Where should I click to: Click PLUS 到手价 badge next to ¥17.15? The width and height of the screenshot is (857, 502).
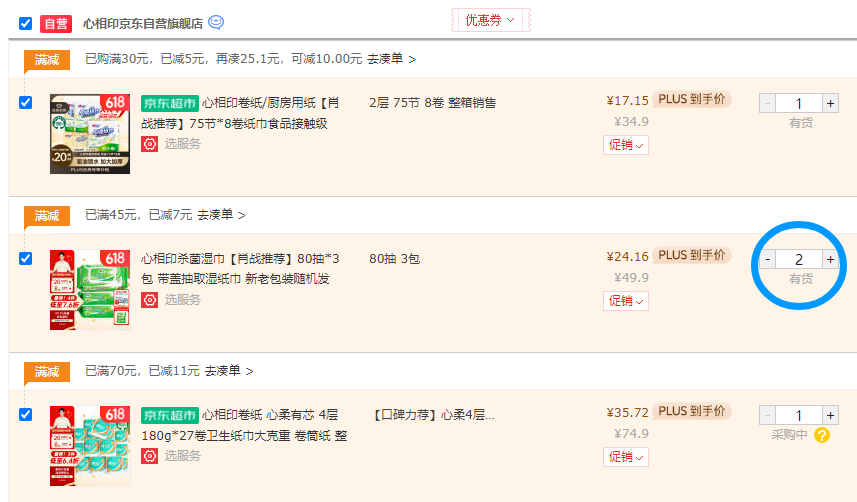pyautogui.click(x=691, y=99)
